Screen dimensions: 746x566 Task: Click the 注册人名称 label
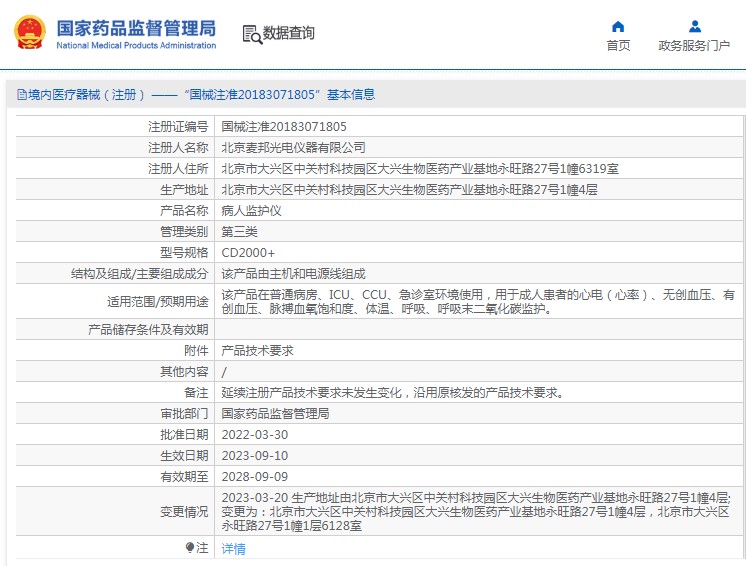[178, 147]
